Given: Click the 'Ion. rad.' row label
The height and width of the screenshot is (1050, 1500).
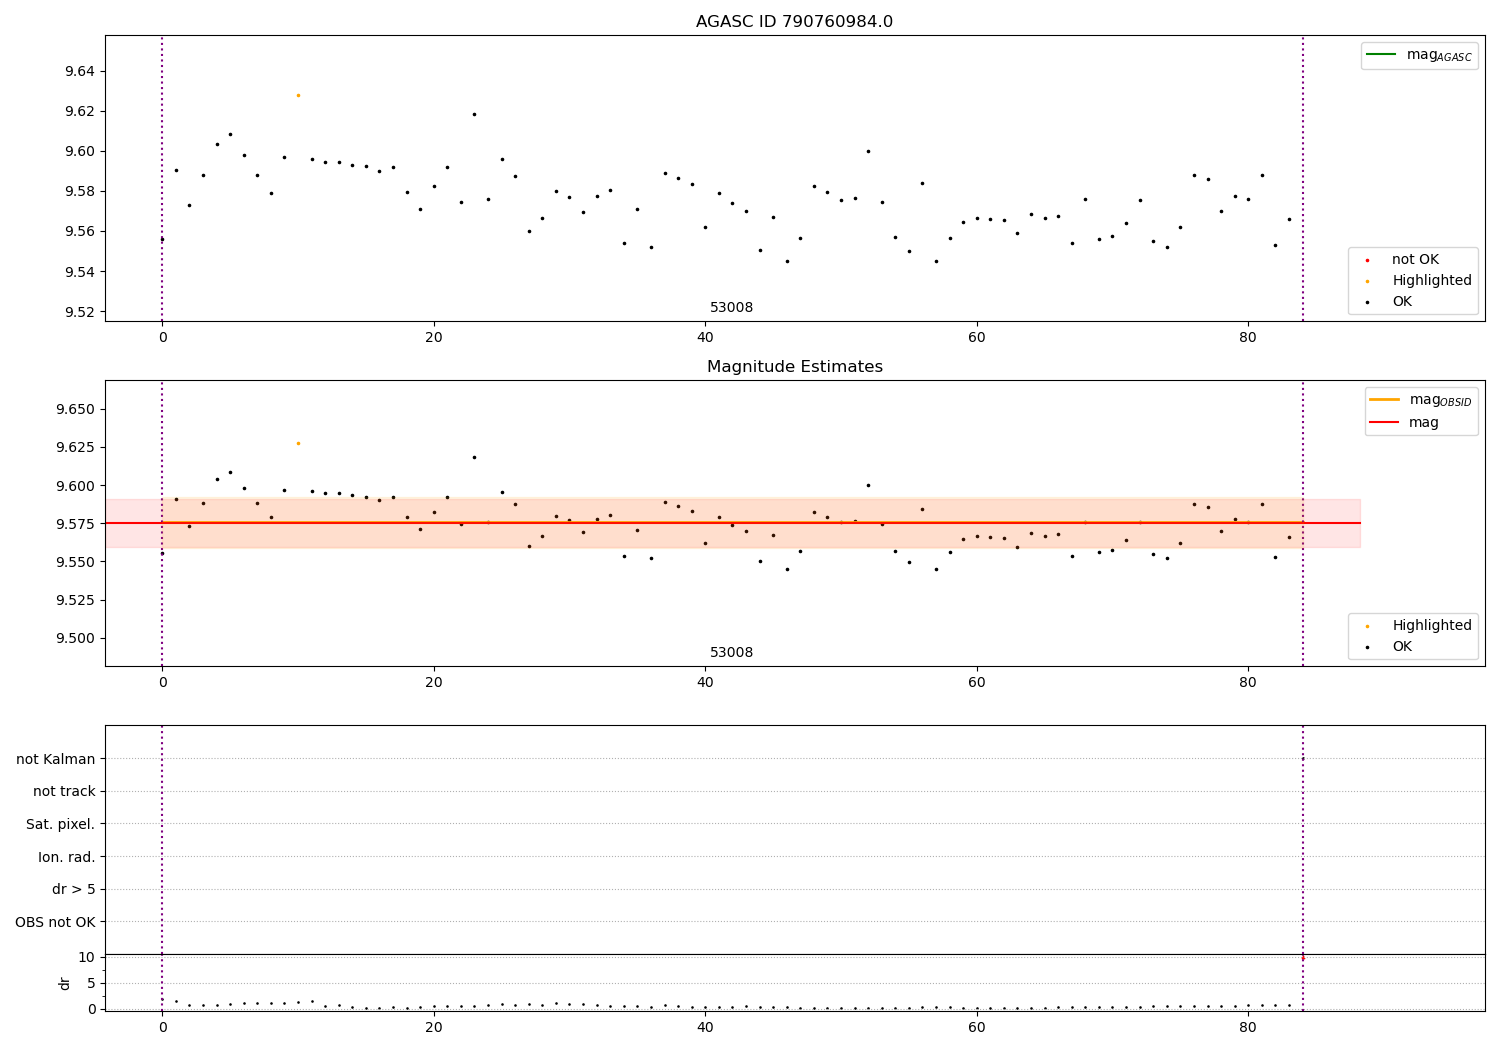Looking at the screenshot, I should 67,857.
